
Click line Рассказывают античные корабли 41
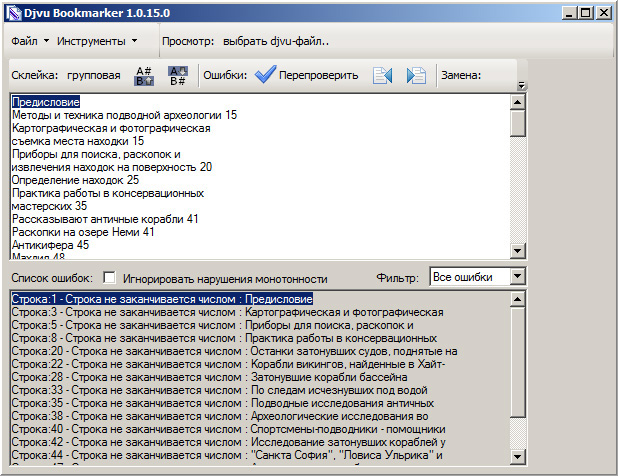pyautogui.click(x=105, y=219)
